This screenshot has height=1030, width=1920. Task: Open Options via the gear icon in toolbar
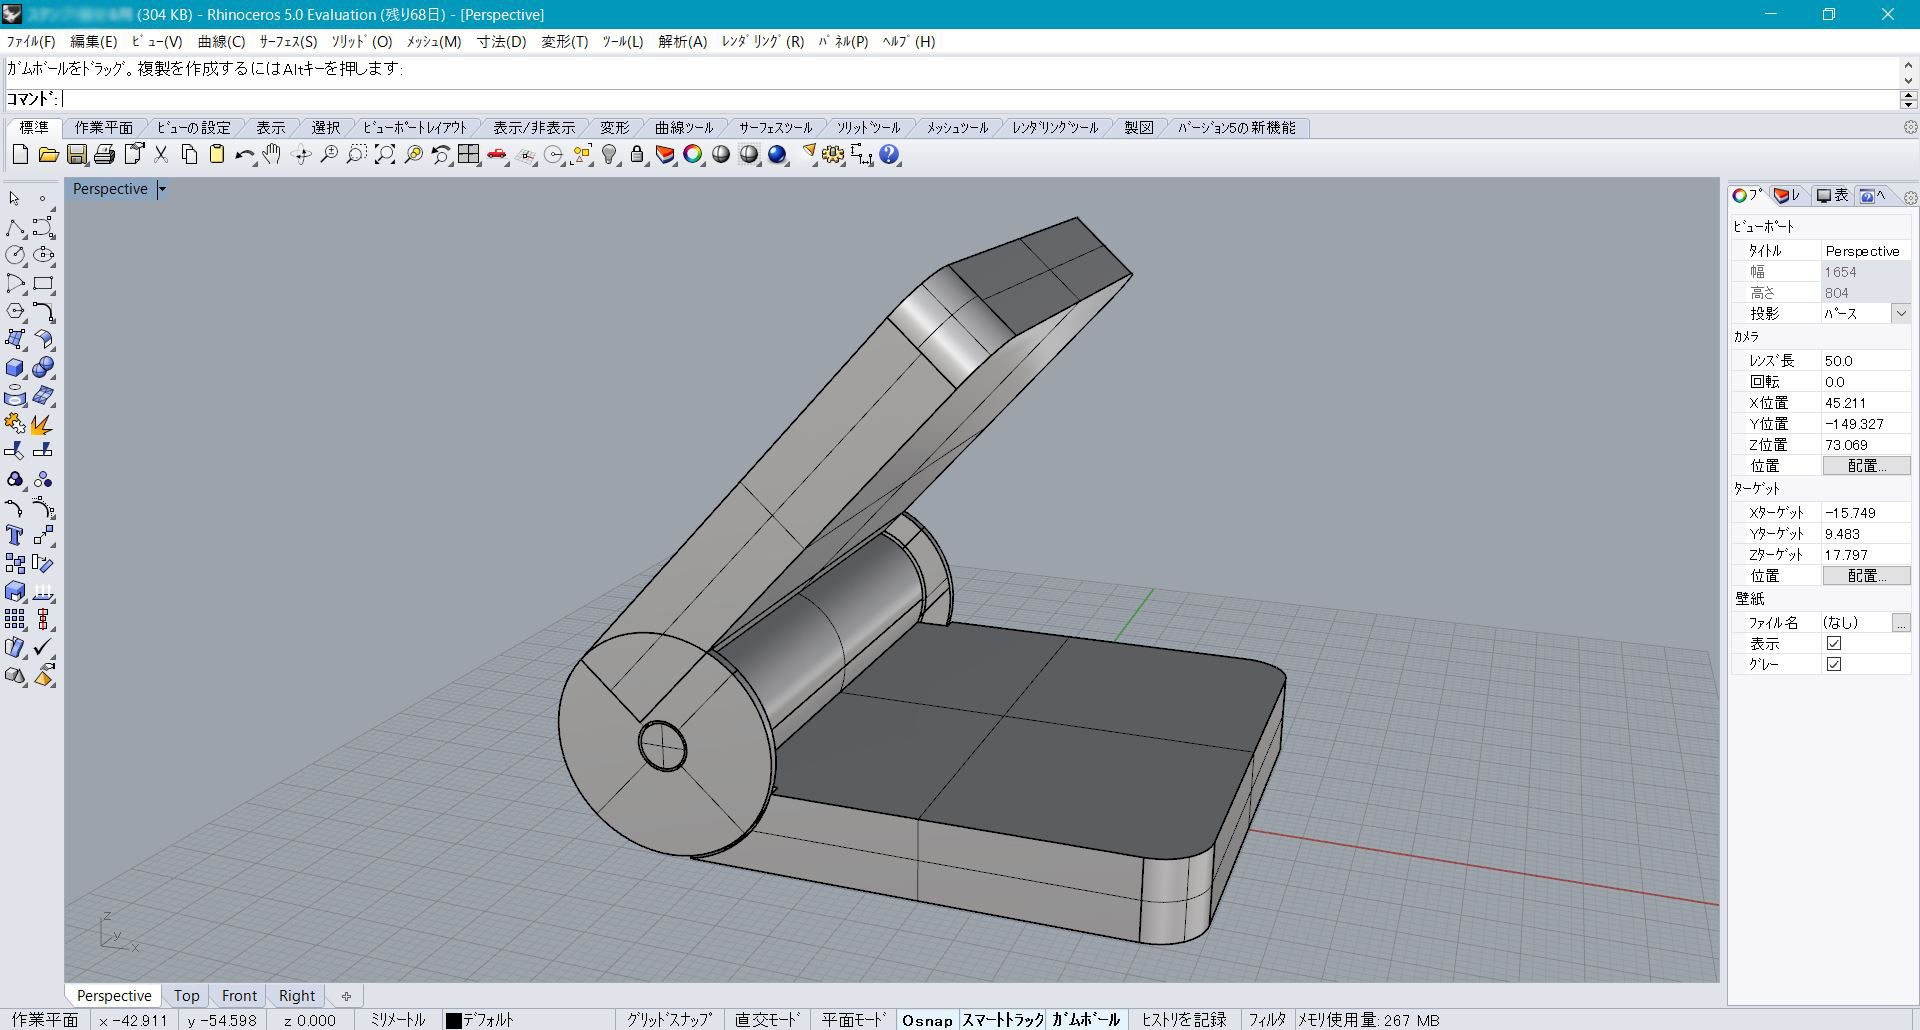coord(833,155)
